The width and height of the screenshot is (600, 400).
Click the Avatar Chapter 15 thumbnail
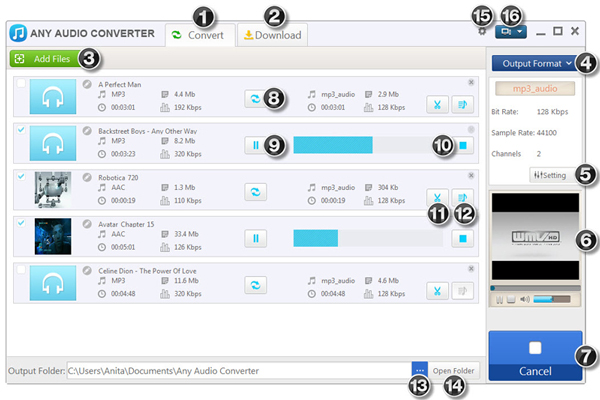coord(53,236)
